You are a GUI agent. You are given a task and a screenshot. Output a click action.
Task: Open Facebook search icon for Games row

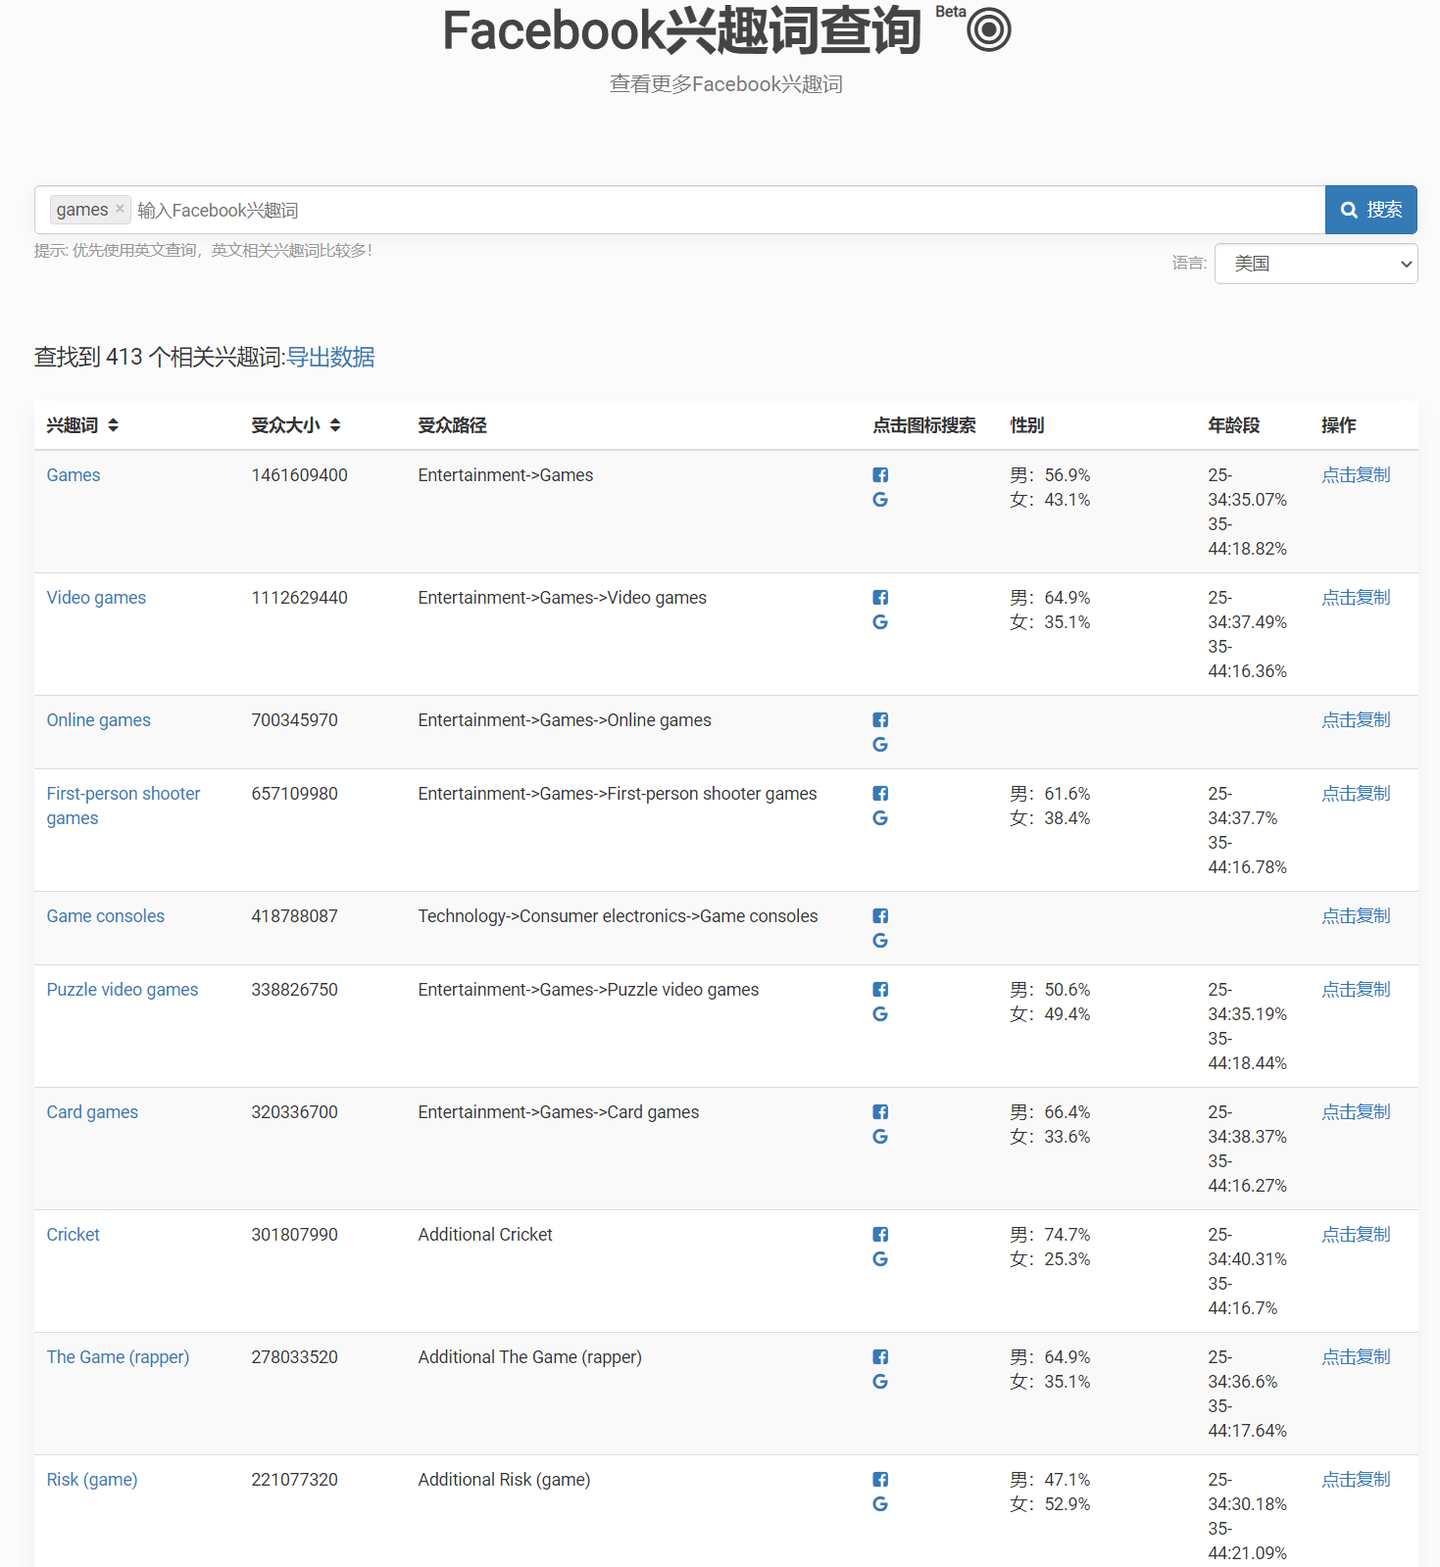pyautogui.click(x=880, y=475)
